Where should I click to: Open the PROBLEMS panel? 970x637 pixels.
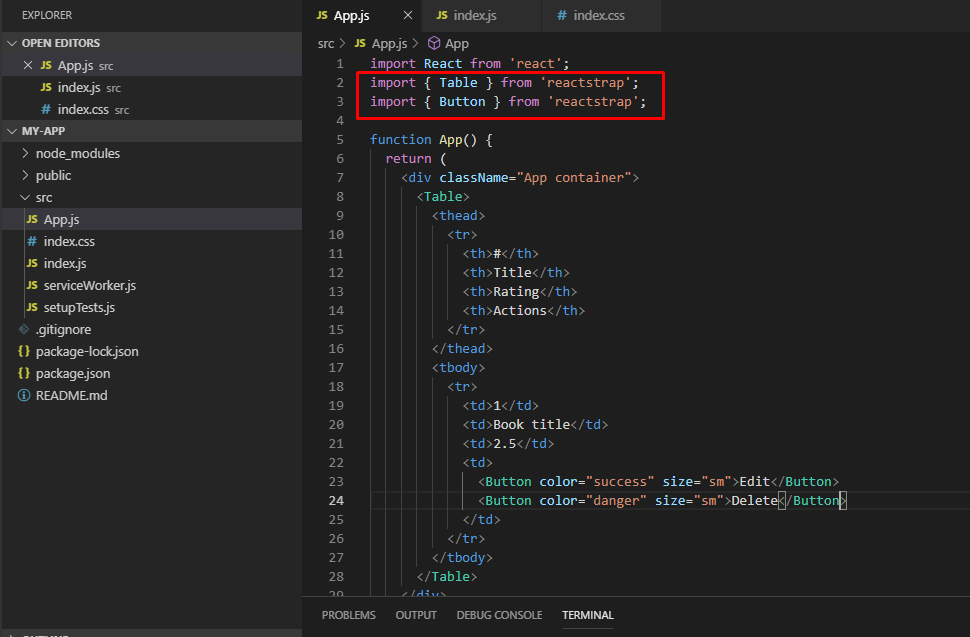[348, 615]
